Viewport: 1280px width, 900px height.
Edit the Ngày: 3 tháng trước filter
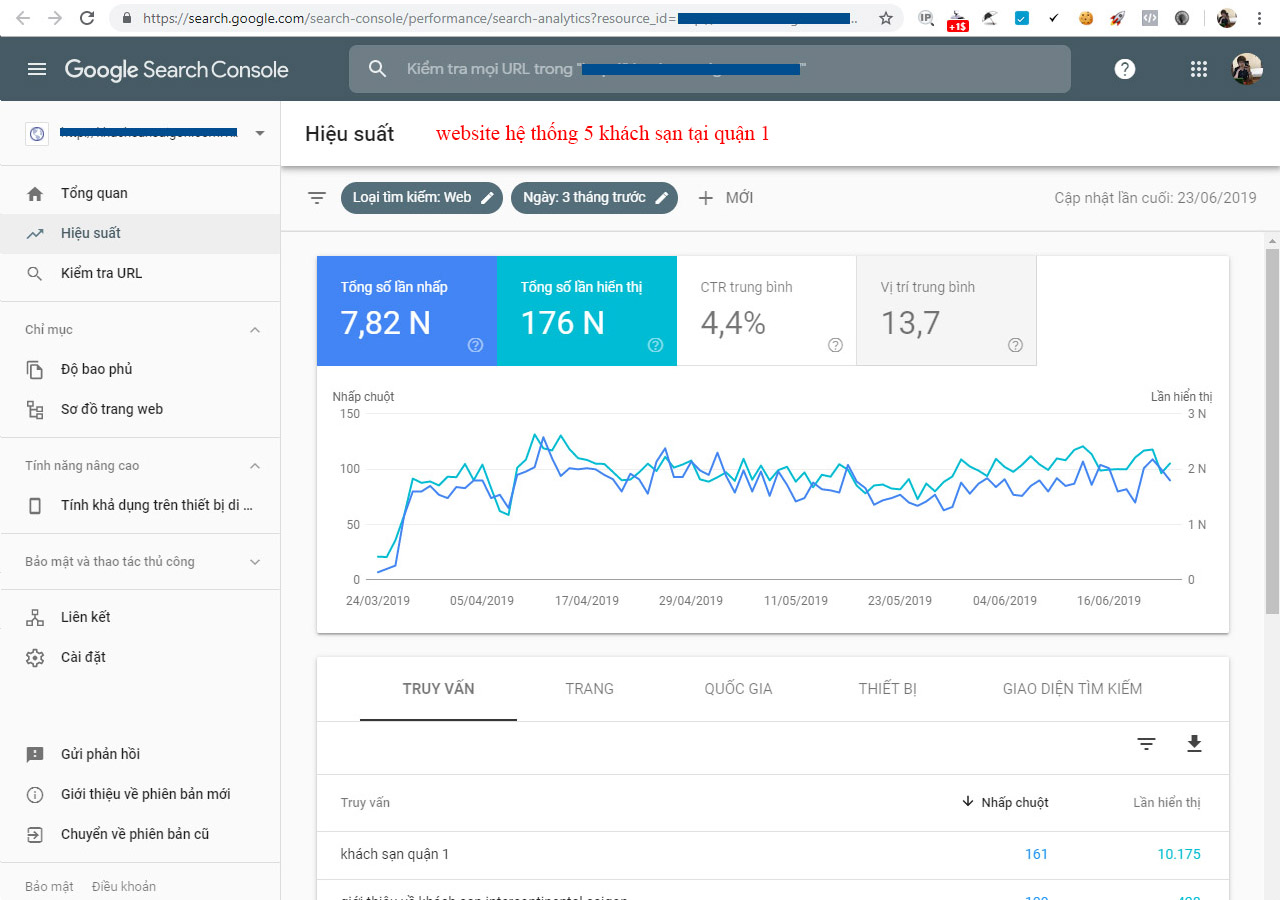[x=594, y=198]
